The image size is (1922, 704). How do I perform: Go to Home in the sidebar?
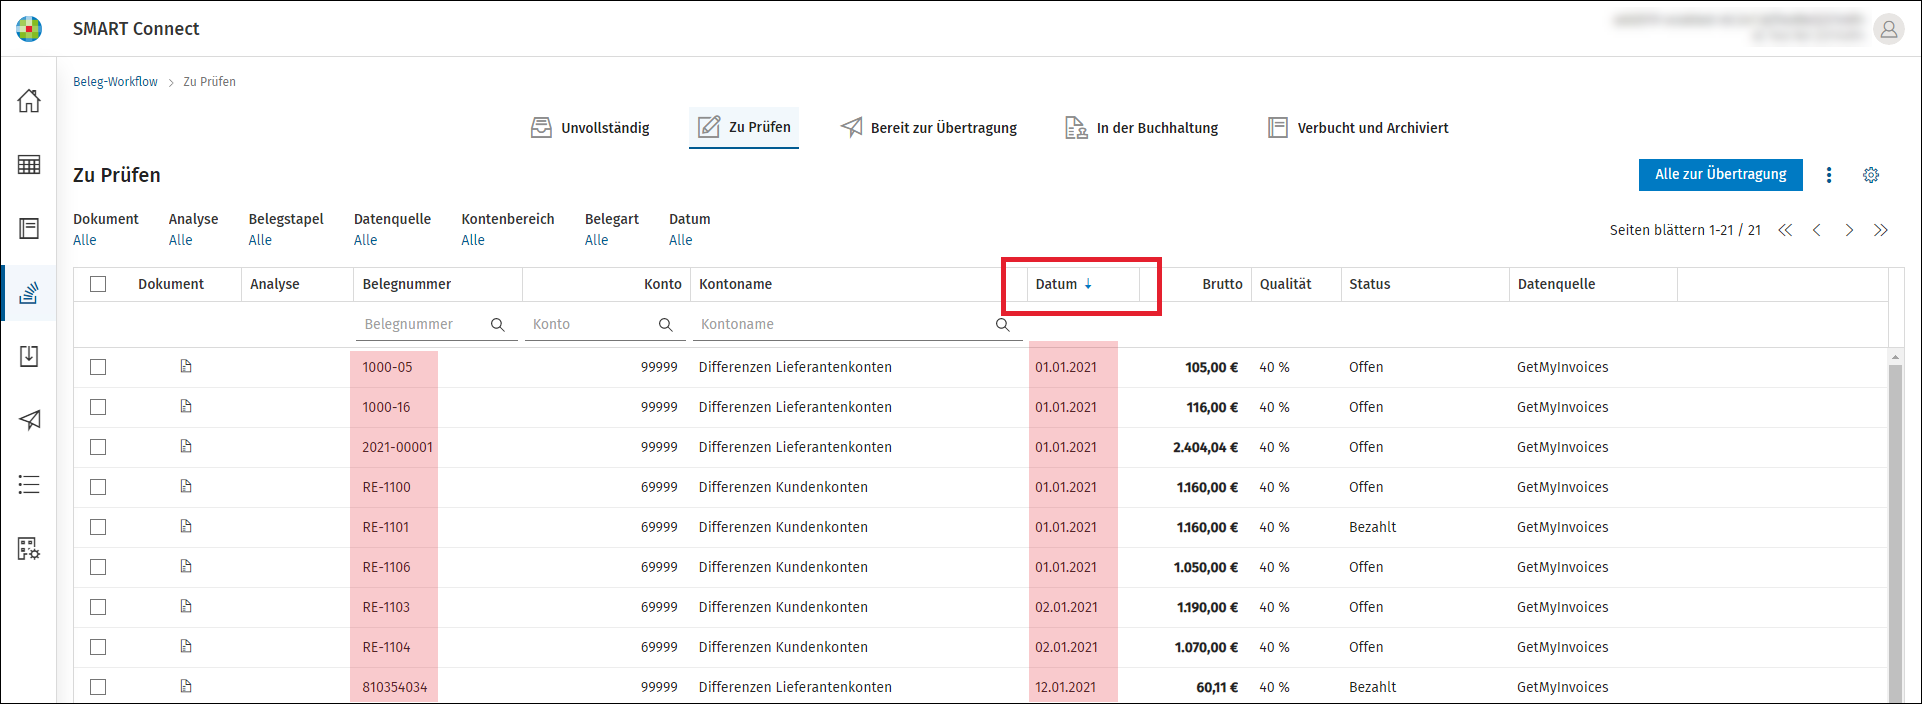point(29,100)
